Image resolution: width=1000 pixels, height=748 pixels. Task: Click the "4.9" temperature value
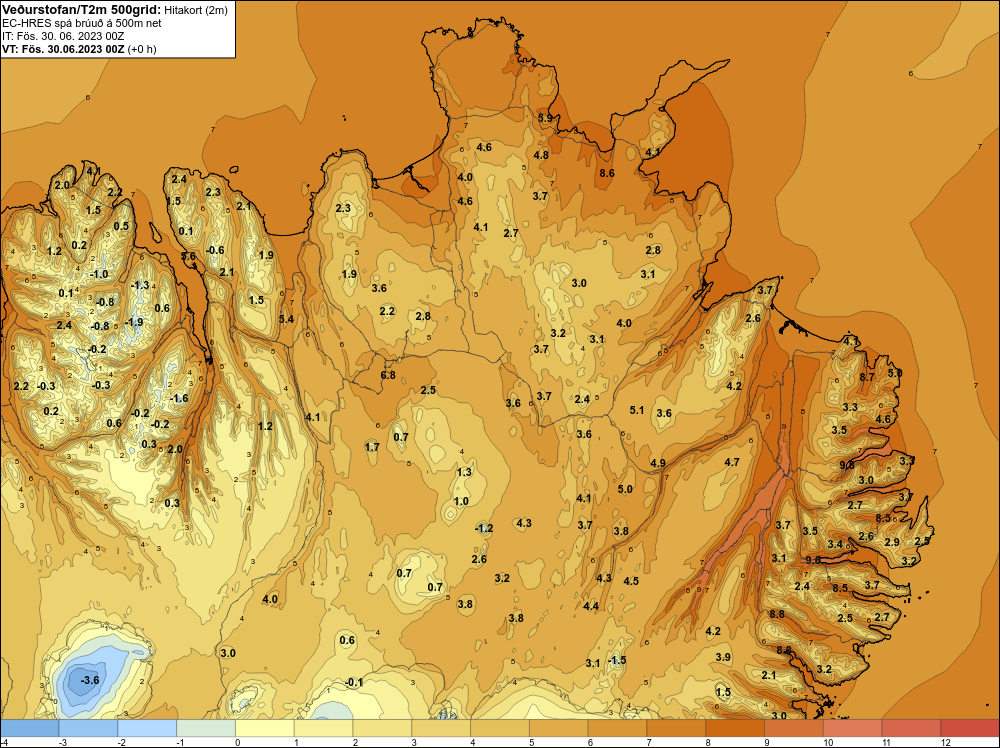click(x=658, y=463)
